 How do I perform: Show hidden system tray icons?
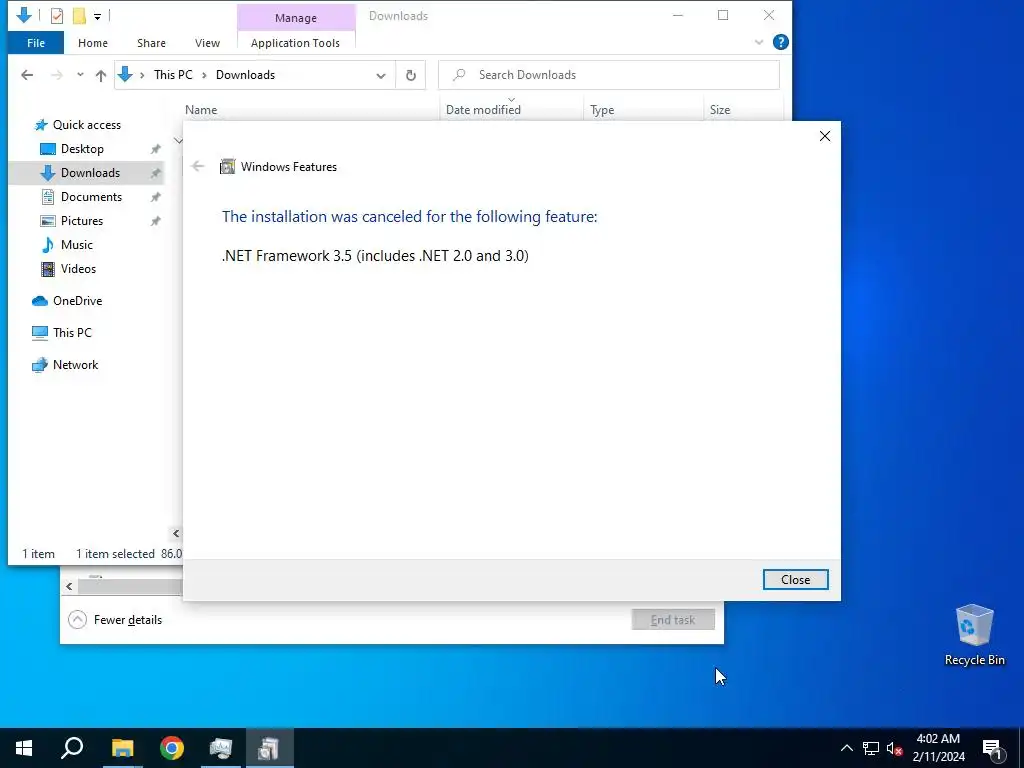click(x=846, y=748)
